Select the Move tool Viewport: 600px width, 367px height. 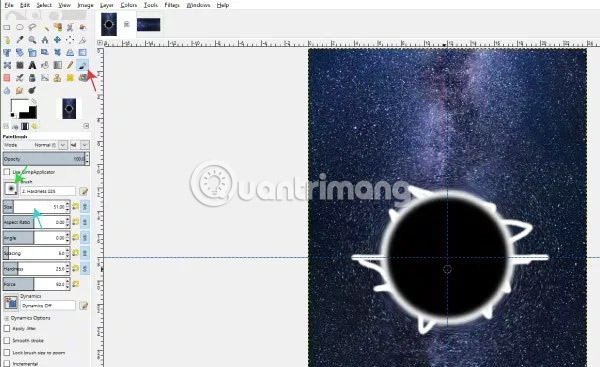[57, 40]
